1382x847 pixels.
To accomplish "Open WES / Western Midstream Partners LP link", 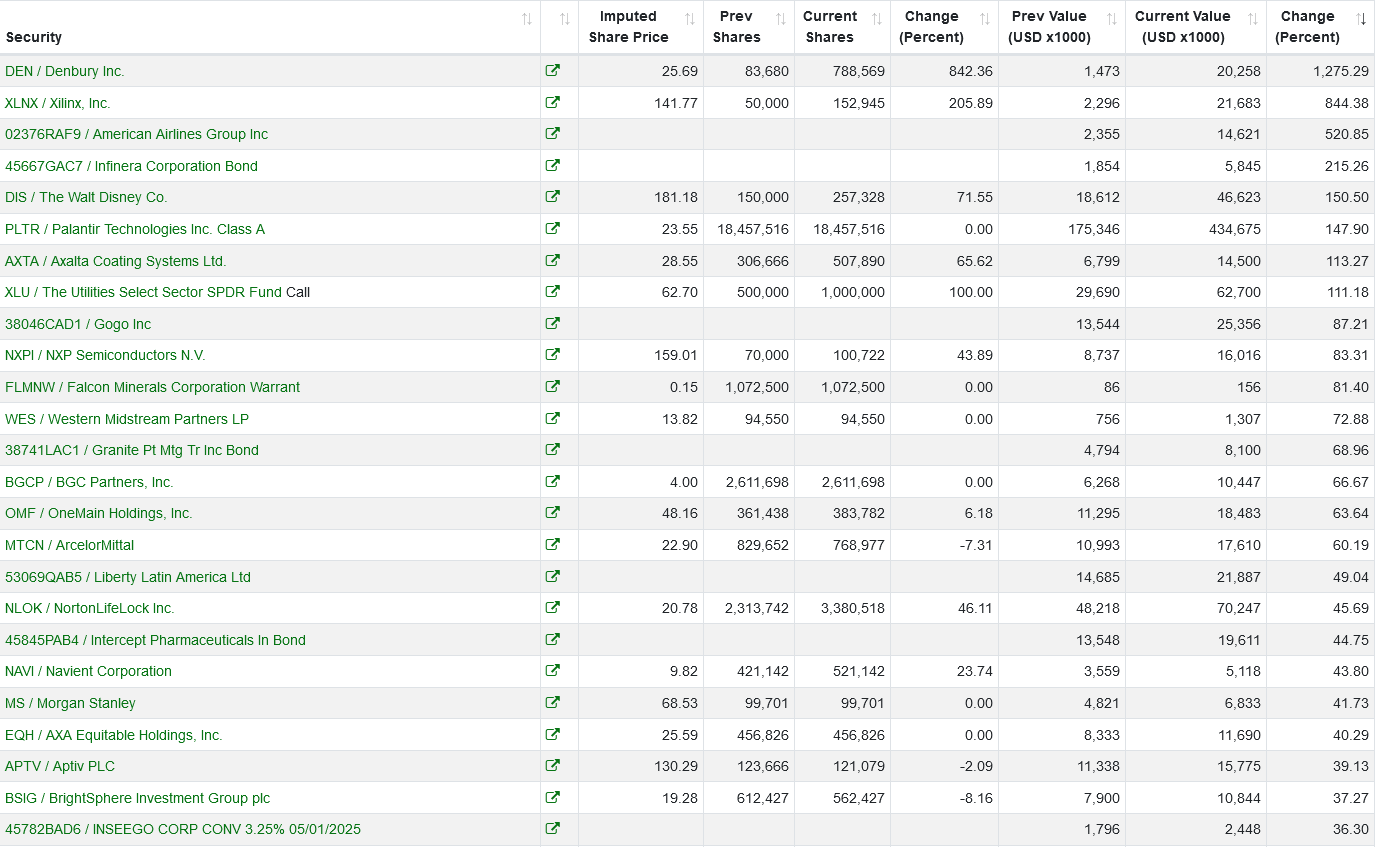I will [x=127, y=419].
